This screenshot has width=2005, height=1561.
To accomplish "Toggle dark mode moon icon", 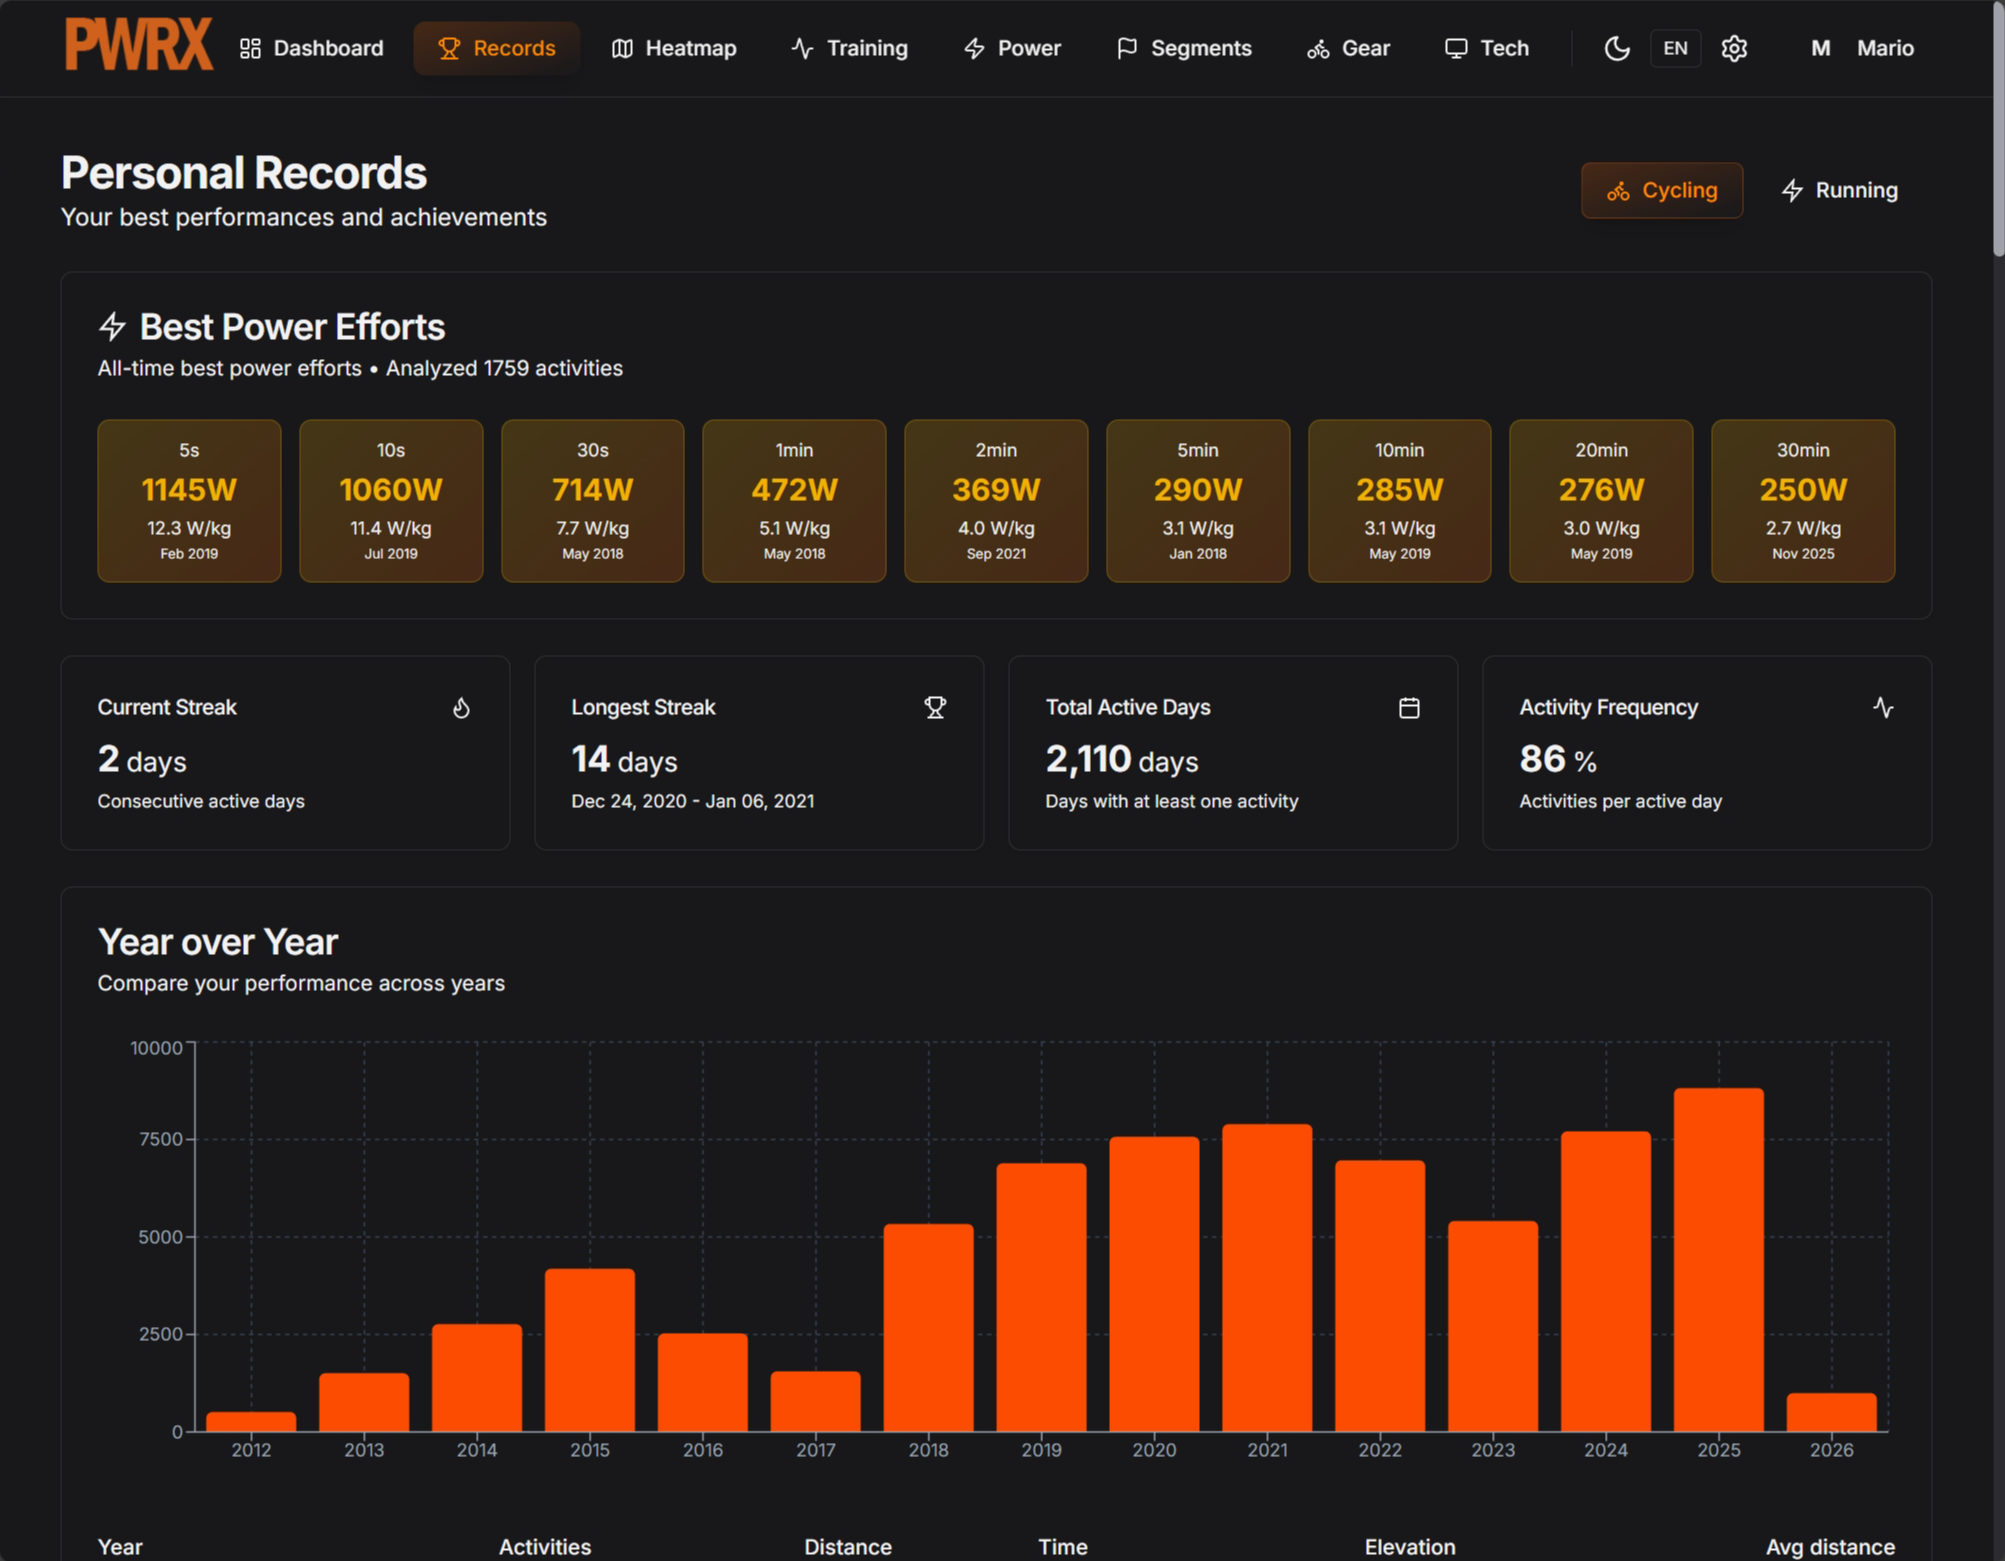I will pyautogui.click(x=1616, y=48).
